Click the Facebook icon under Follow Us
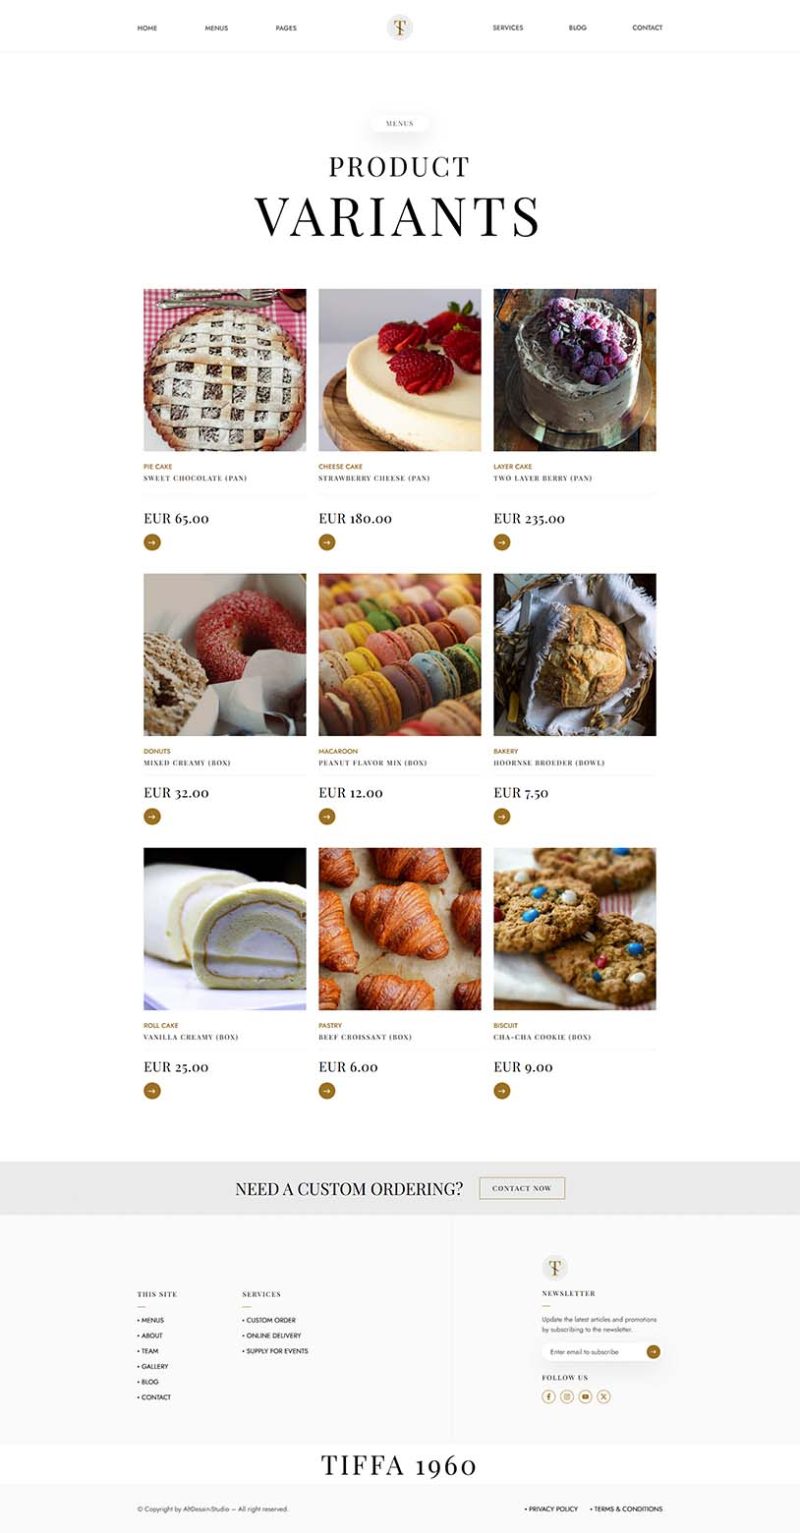The width and height of the screenshot is (800, 1533). (x=548, y=1396)
